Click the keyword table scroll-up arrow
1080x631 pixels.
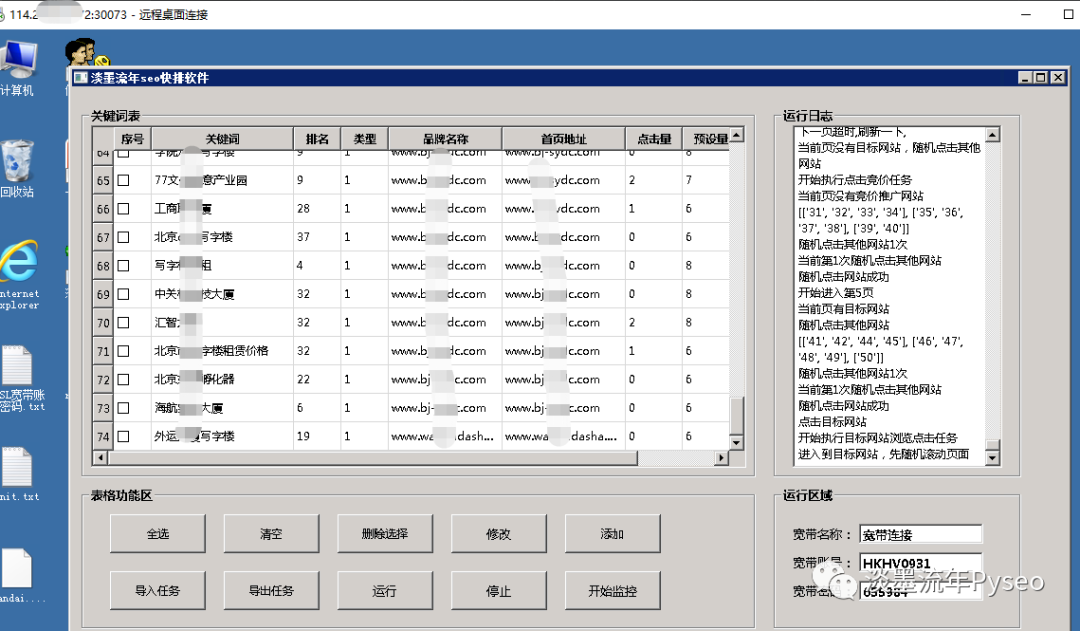coord(736,135)
